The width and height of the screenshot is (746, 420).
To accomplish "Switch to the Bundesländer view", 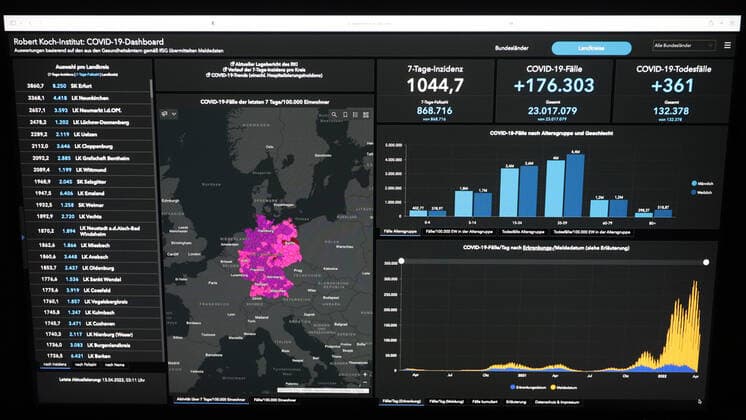I will pyautogui.click(x=511, y=48).
